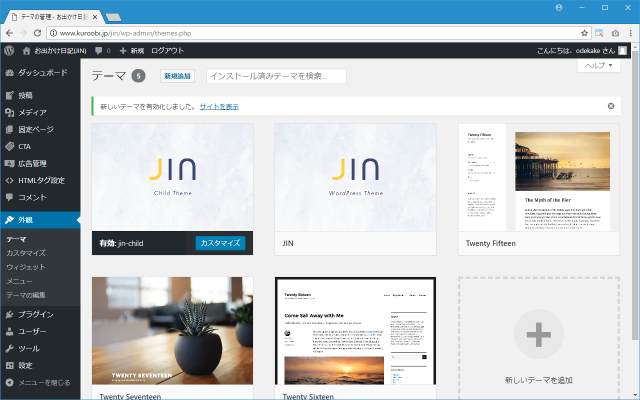Open the テーマの編集 submenu item

[x=26, y=295]
